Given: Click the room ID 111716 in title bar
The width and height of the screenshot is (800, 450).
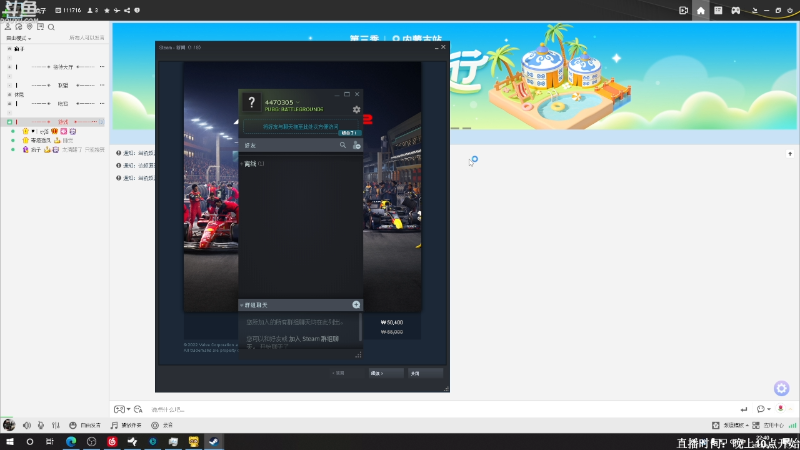Looking at the screenshot, I should 68,10.
